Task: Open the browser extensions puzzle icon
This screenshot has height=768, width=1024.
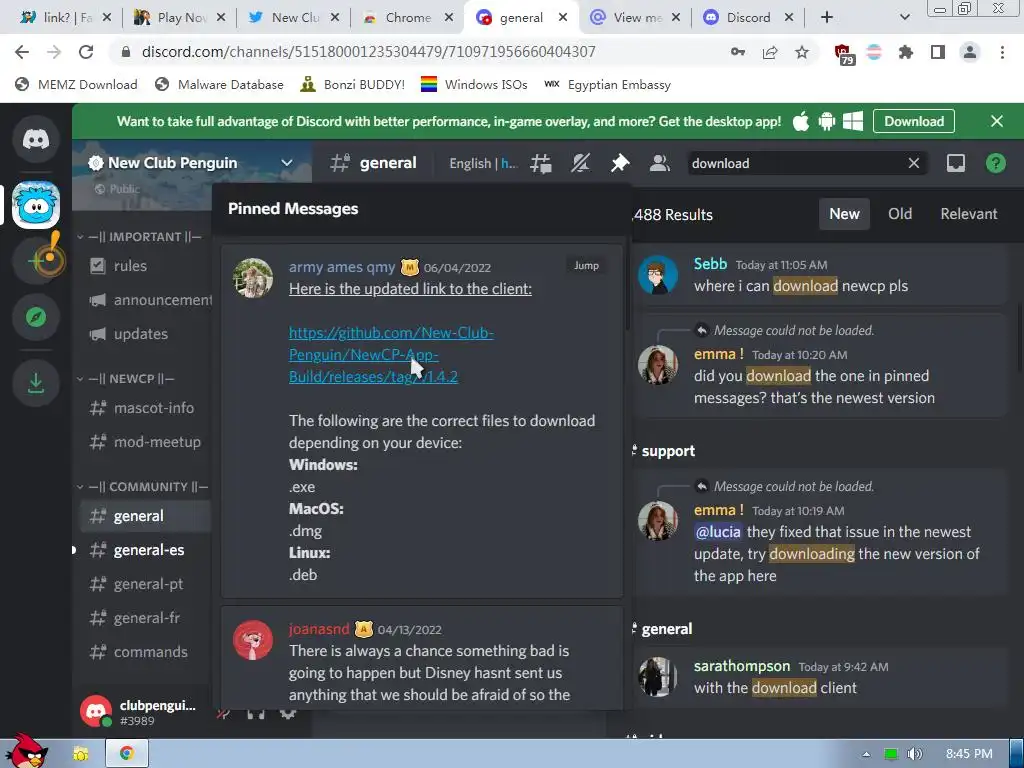Action: 906,52
